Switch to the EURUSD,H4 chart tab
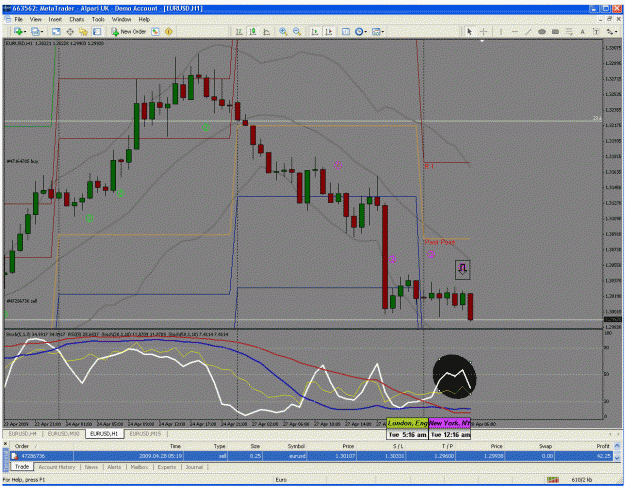This screenshot has width=625, height=486. tap(22, 433)
